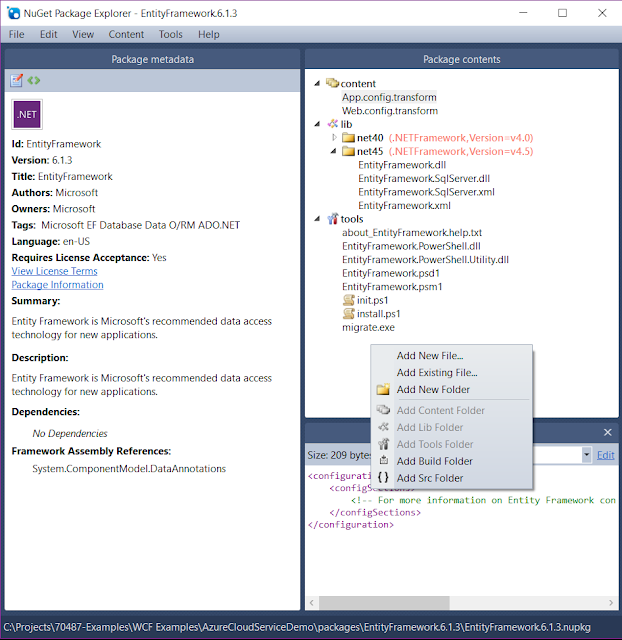Open the Tools menu
Image resolution: width=622 pixels, height=640 pixels.
171,34
